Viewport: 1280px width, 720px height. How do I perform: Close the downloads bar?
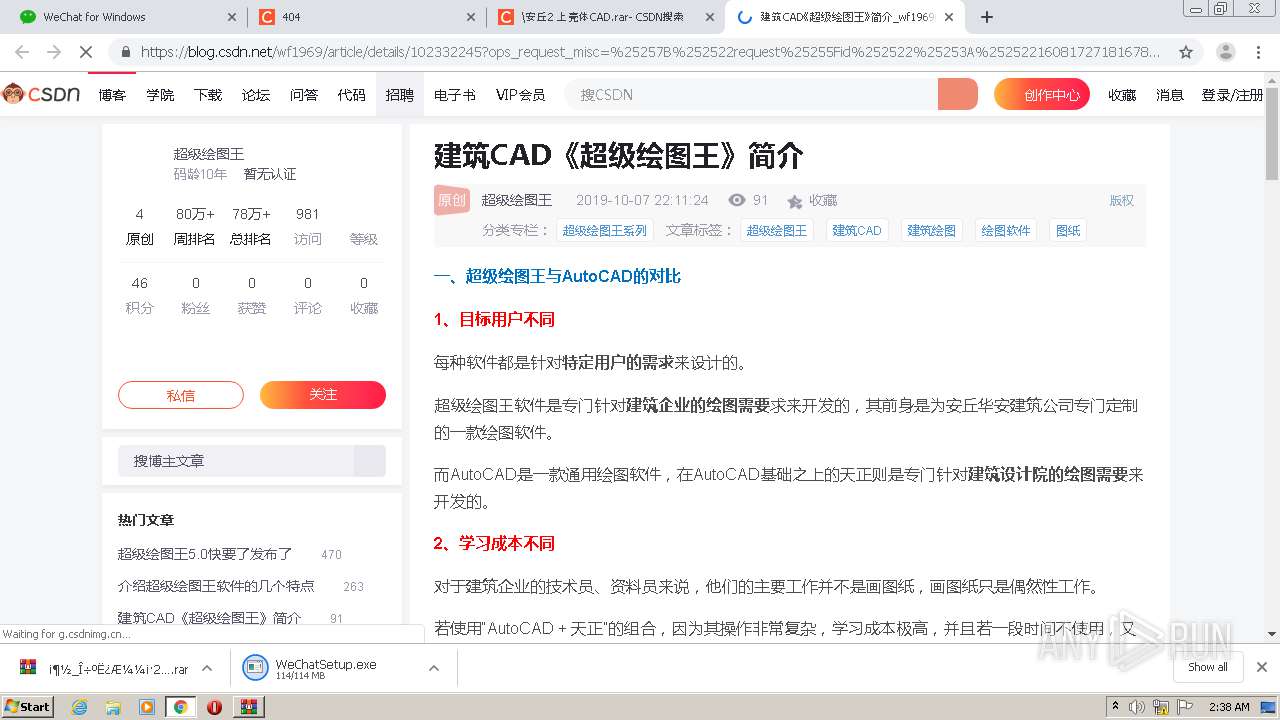click(x=1262, y=667)
